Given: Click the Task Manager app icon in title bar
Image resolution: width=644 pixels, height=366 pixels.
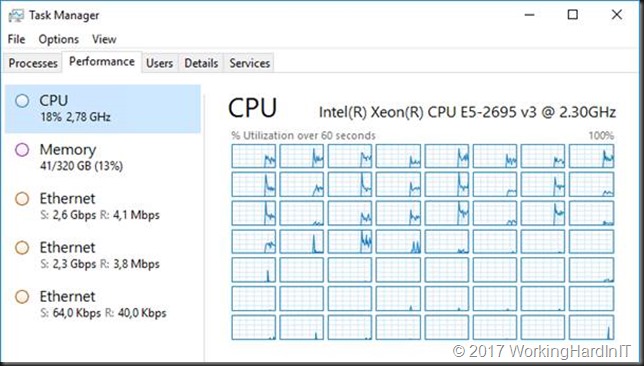Looking at the screenshot, I should 16,16.
